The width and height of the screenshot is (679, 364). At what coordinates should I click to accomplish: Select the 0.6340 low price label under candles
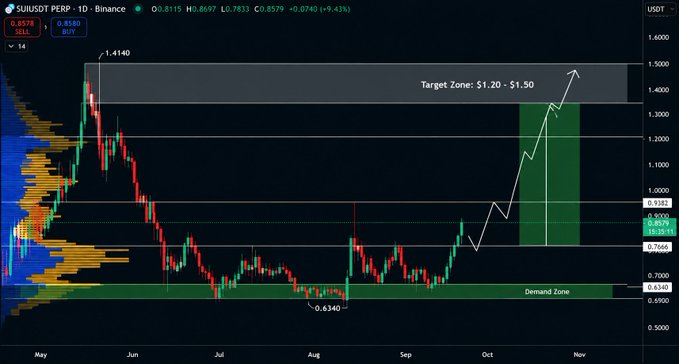point(327,308)
